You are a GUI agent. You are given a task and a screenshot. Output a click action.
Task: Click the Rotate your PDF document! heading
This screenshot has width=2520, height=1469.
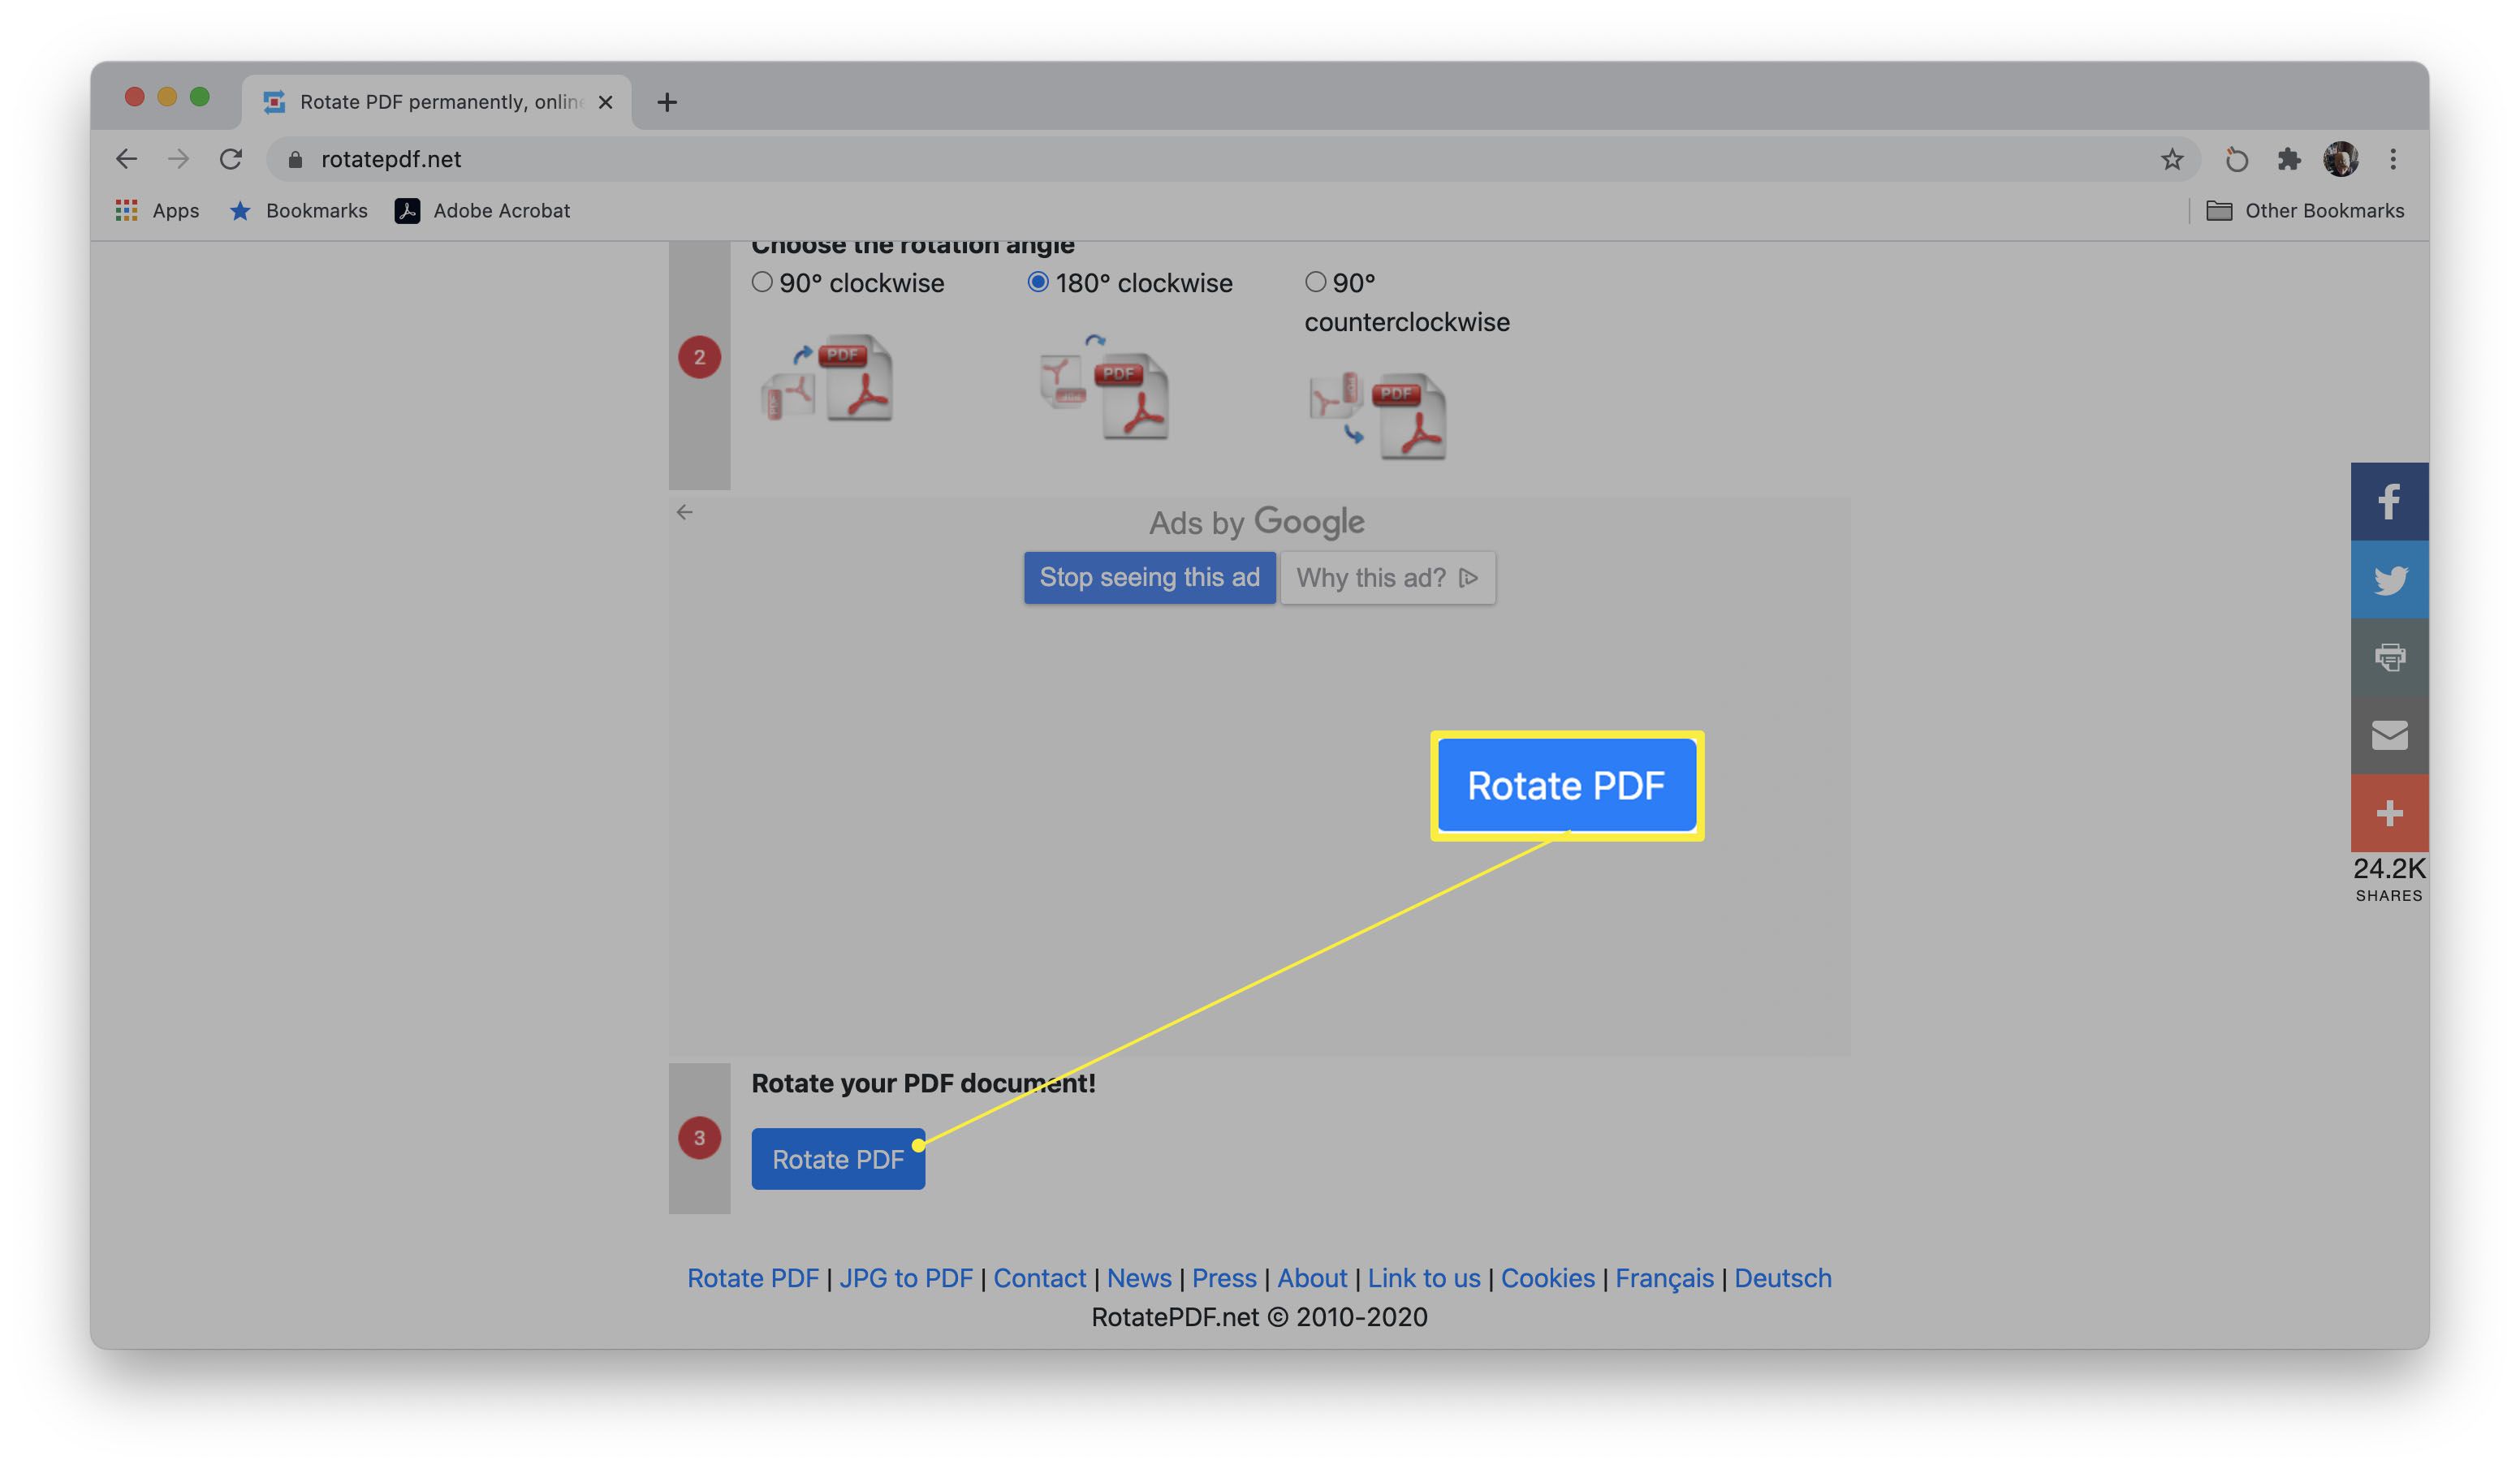tap(923, 1083)
